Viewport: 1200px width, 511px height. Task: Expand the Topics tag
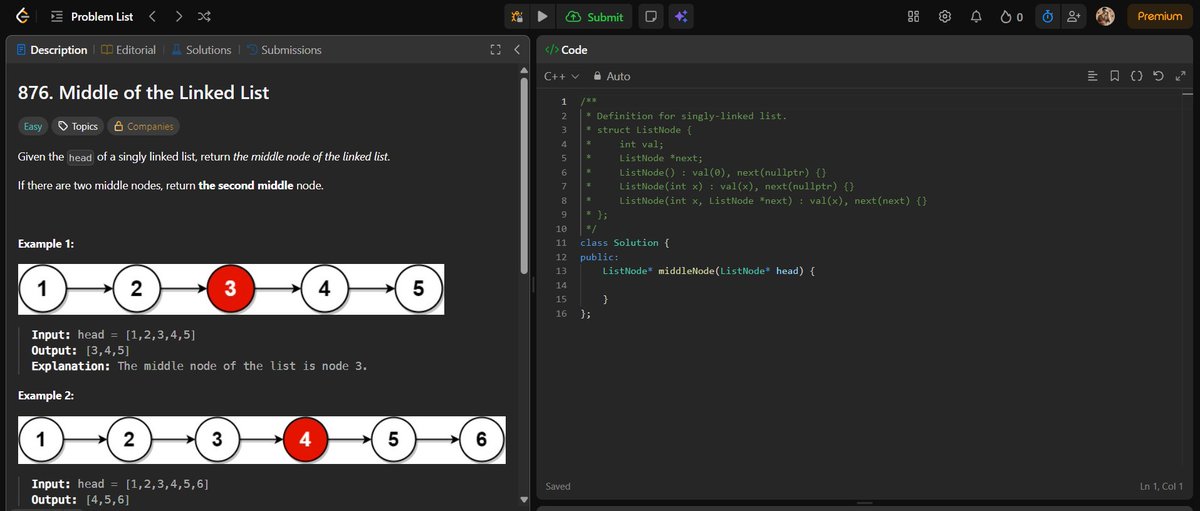(x=78, y=126)
